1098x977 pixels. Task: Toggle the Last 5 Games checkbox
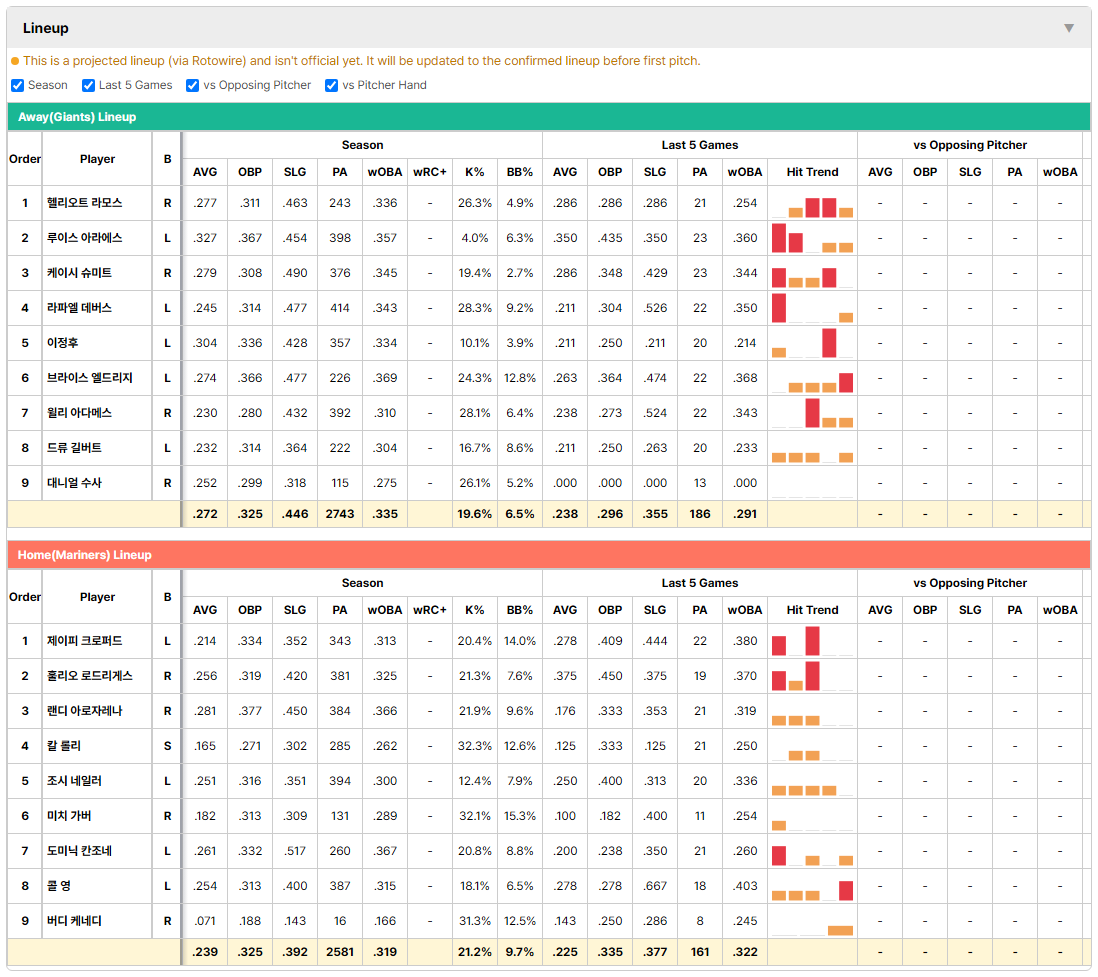pos(88,85)
